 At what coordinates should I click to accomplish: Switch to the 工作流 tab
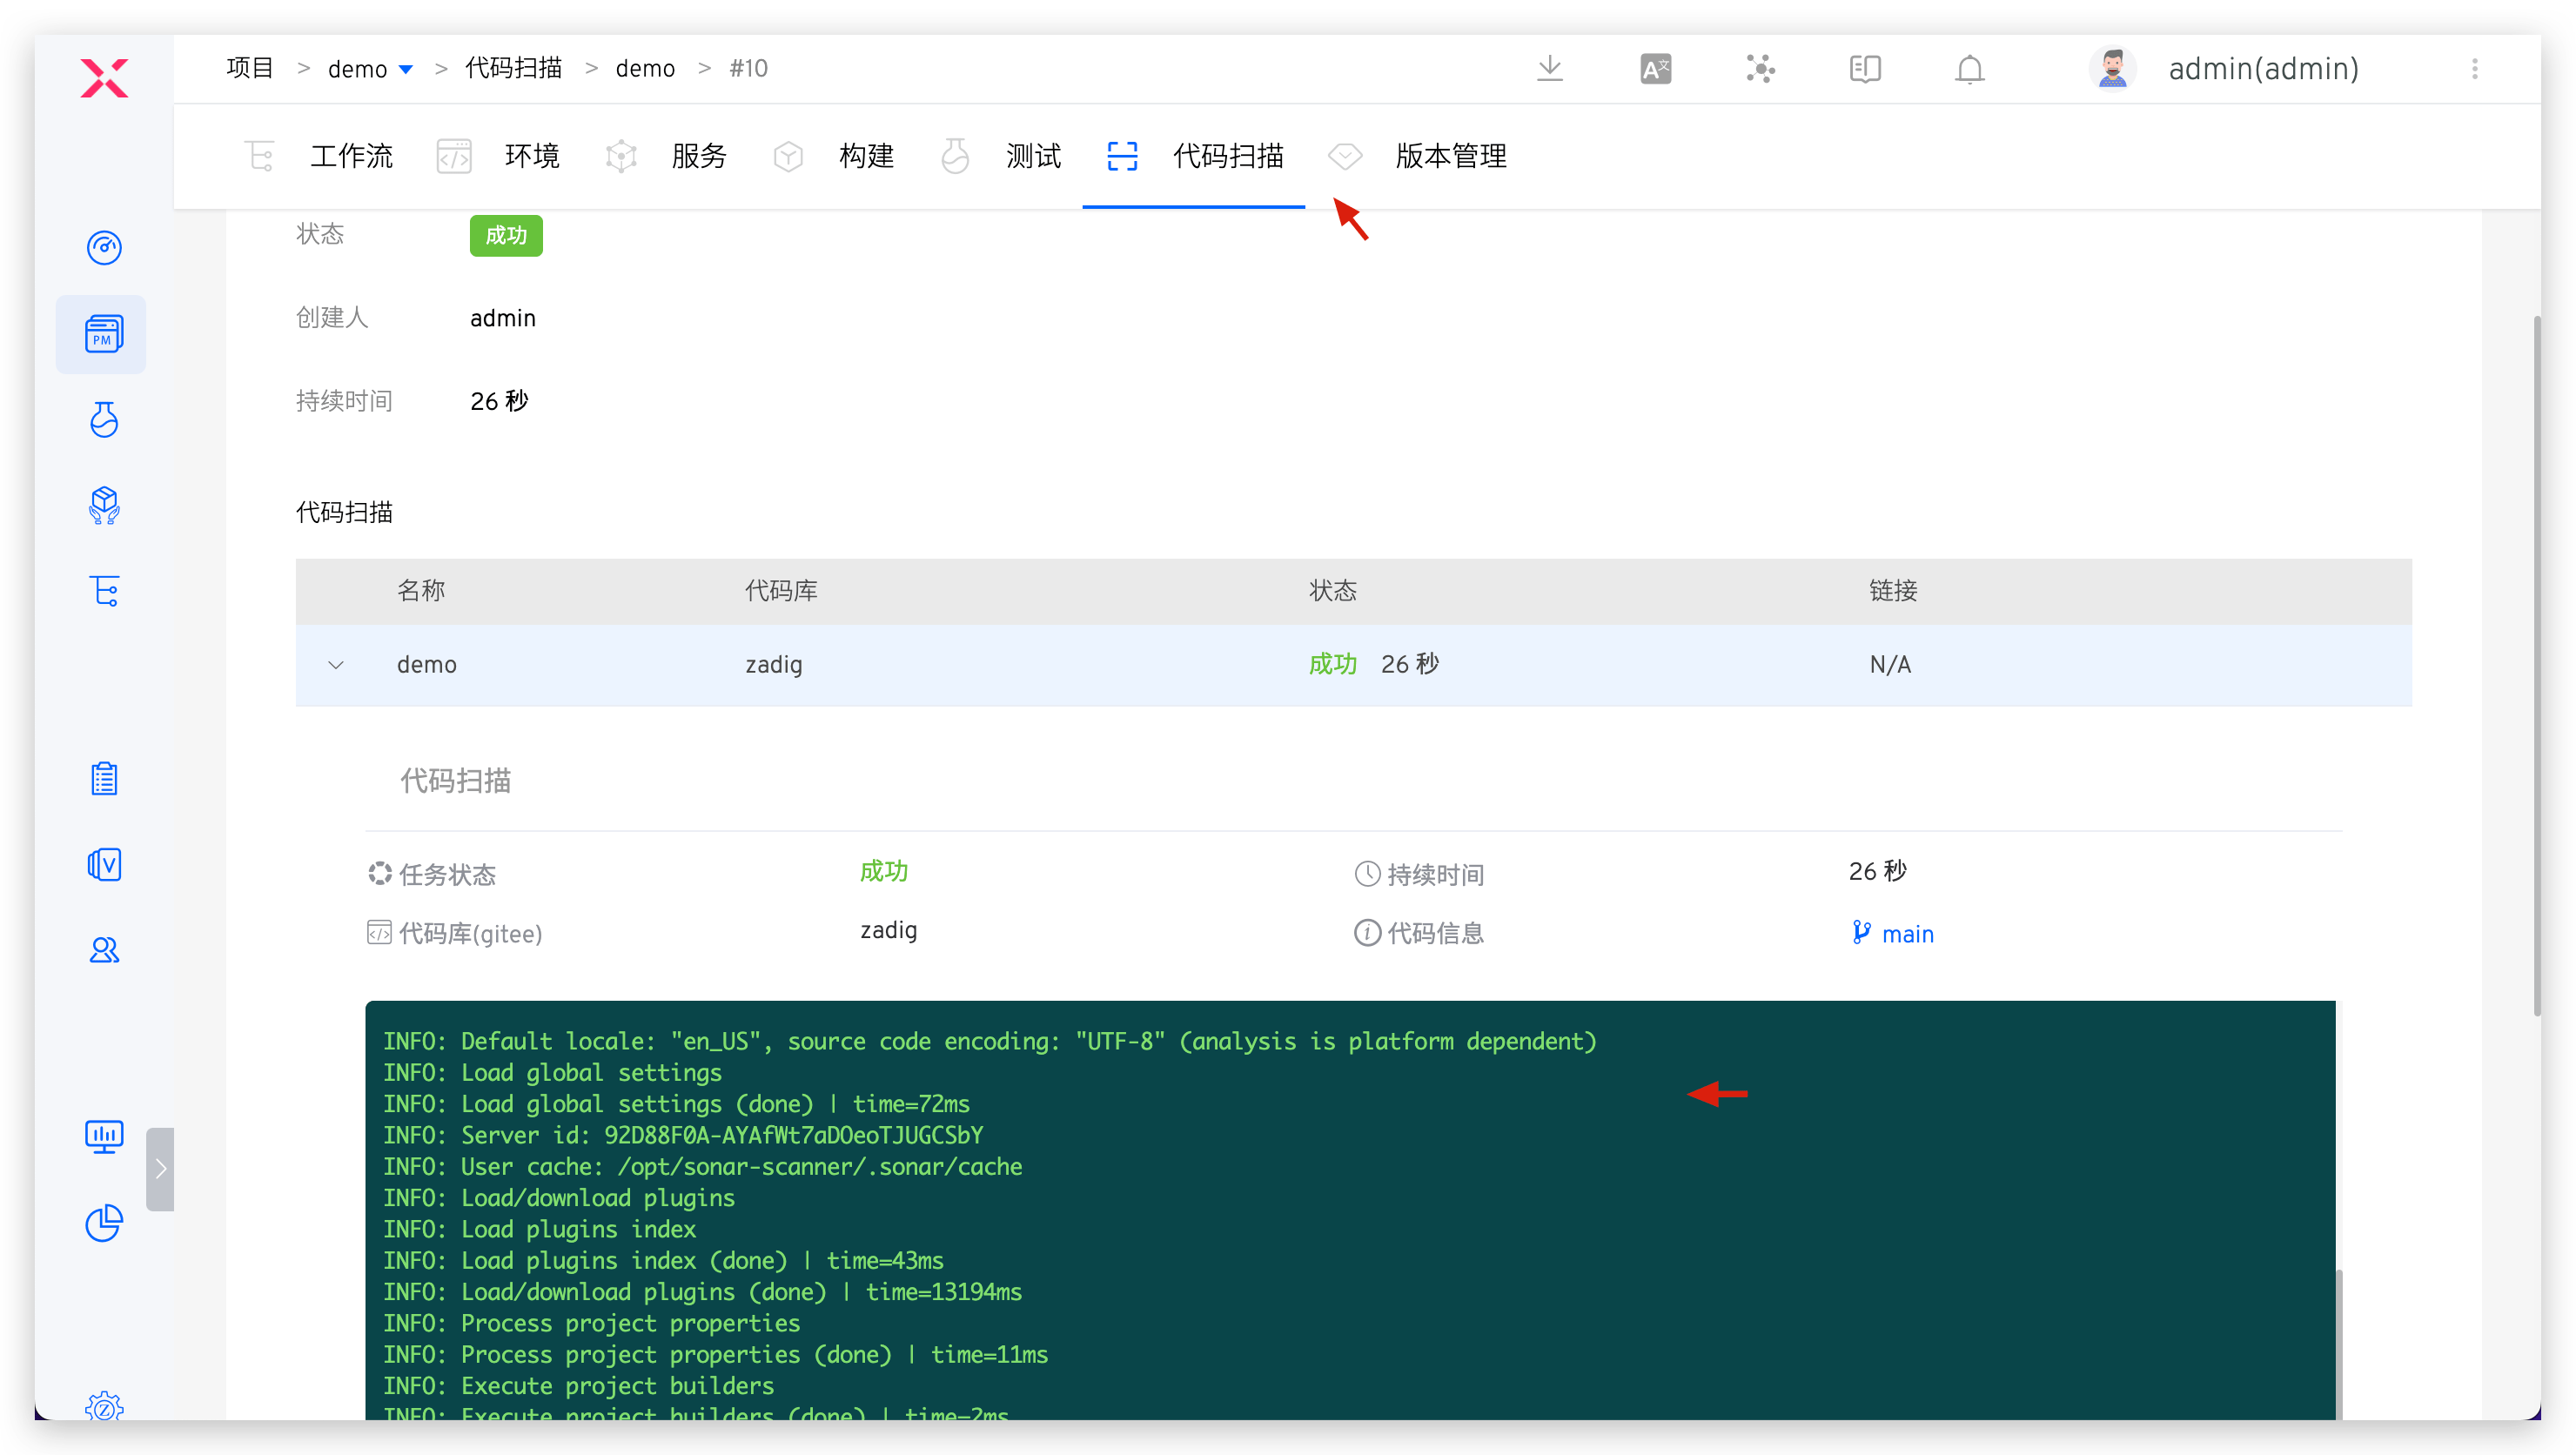tap(351, 156)
